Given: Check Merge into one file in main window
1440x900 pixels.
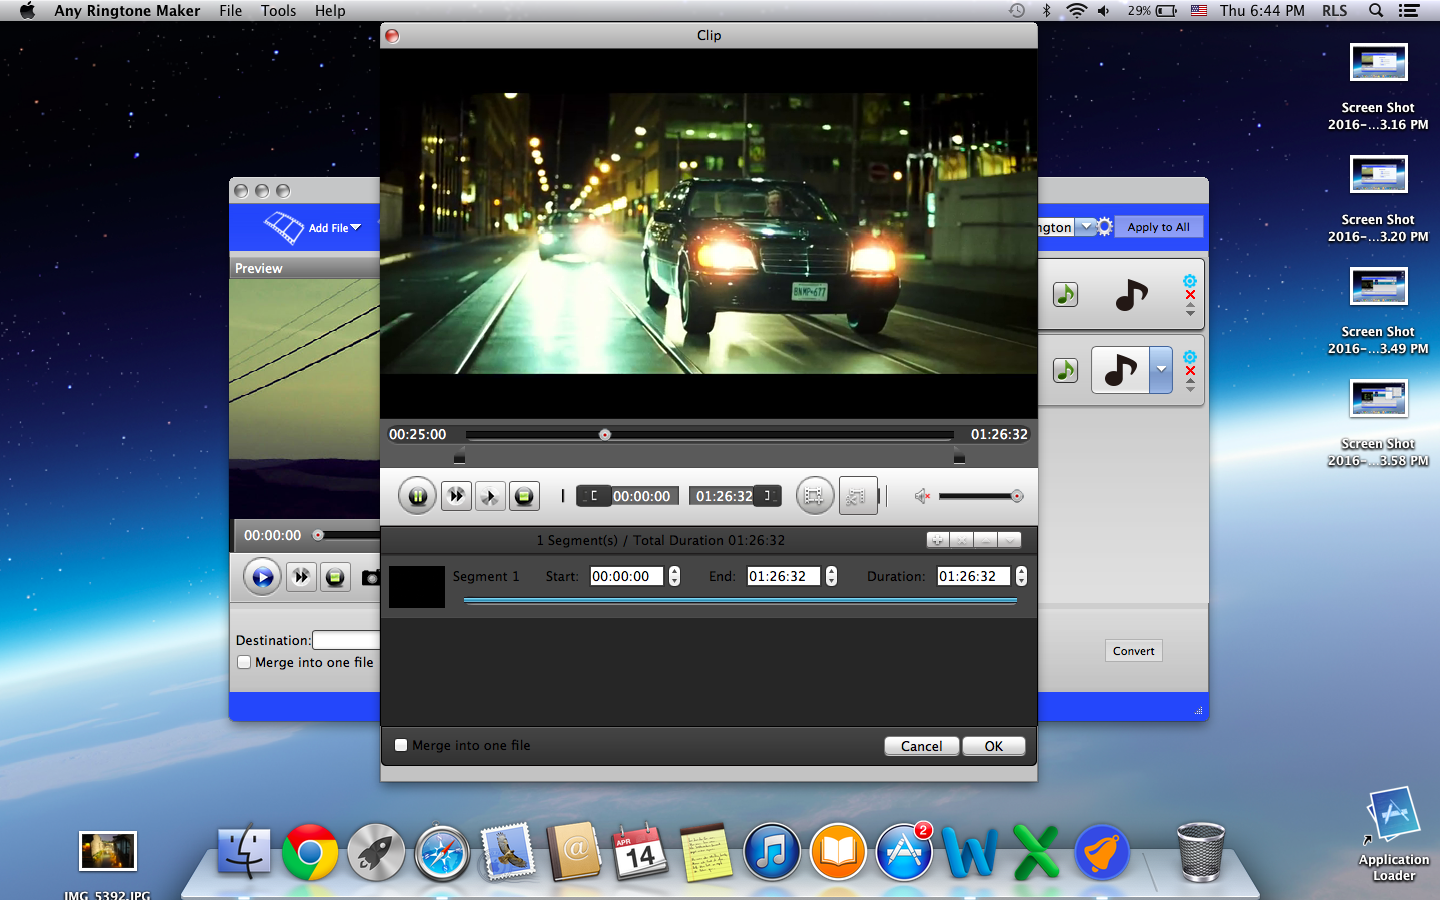Looking at the screenshot, I should coord(244,662).
